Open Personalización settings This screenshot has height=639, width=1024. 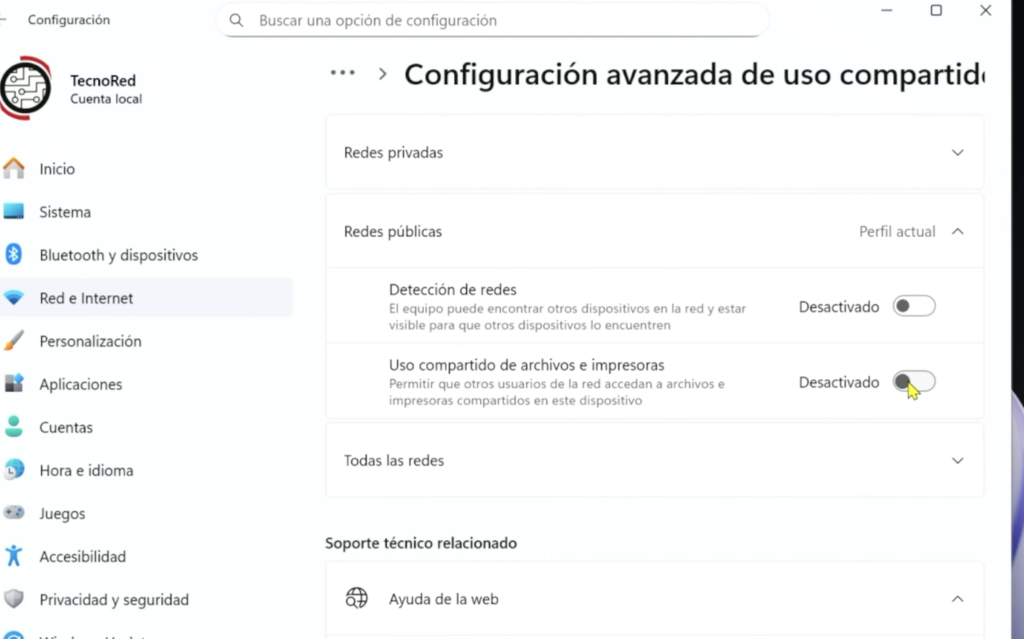[x=146, y=341]
